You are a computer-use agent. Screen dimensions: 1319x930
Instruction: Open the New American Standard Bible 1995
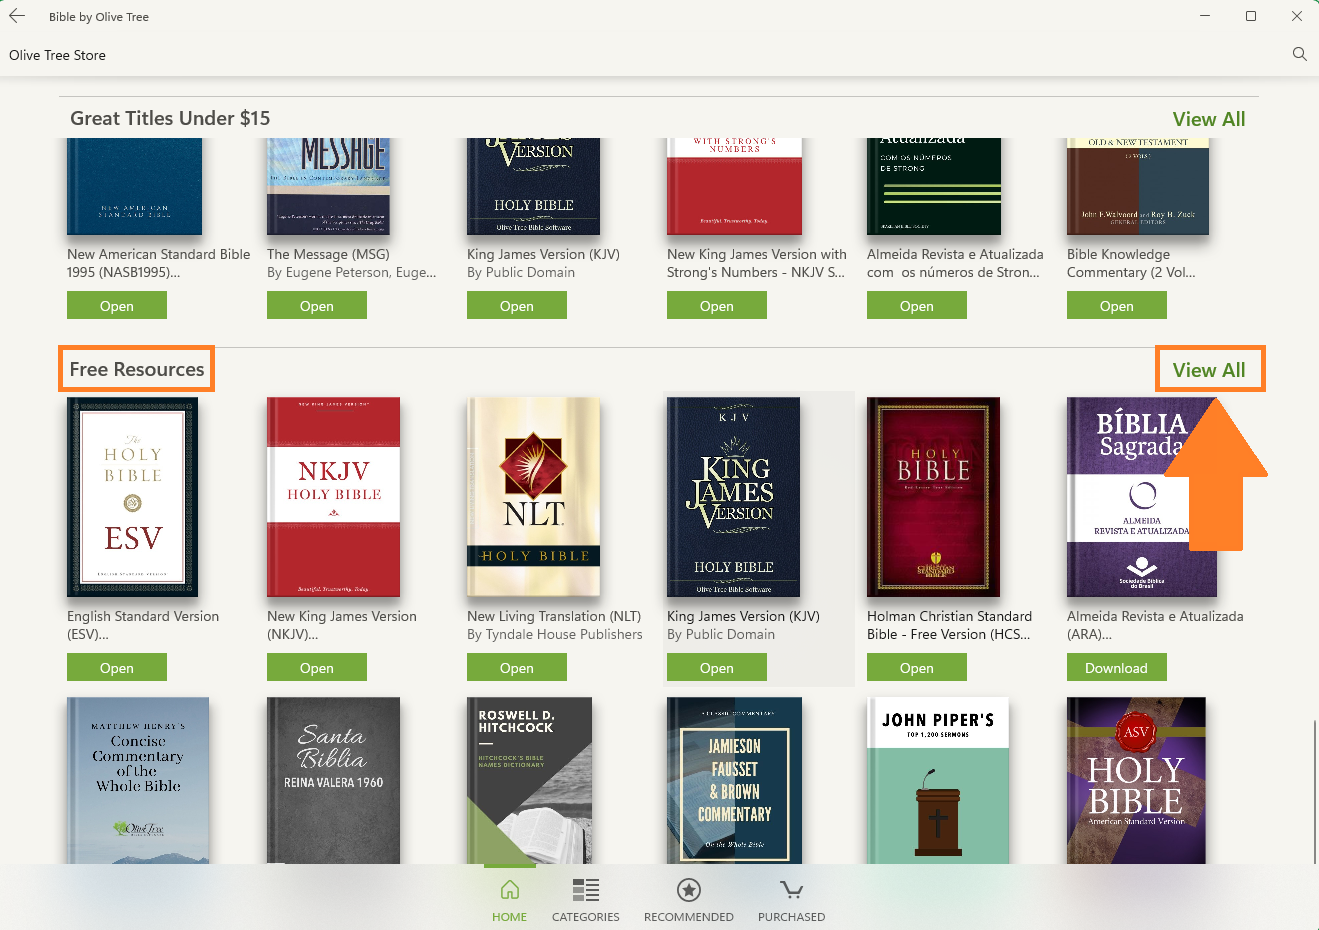click(117, 305)
